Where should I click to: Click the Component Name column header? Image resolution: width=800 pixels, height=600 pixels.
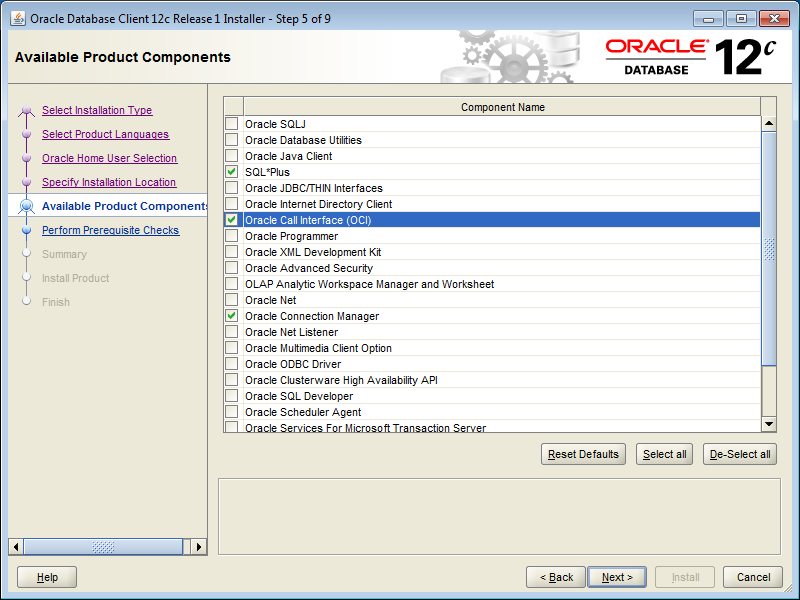(503, 107)
